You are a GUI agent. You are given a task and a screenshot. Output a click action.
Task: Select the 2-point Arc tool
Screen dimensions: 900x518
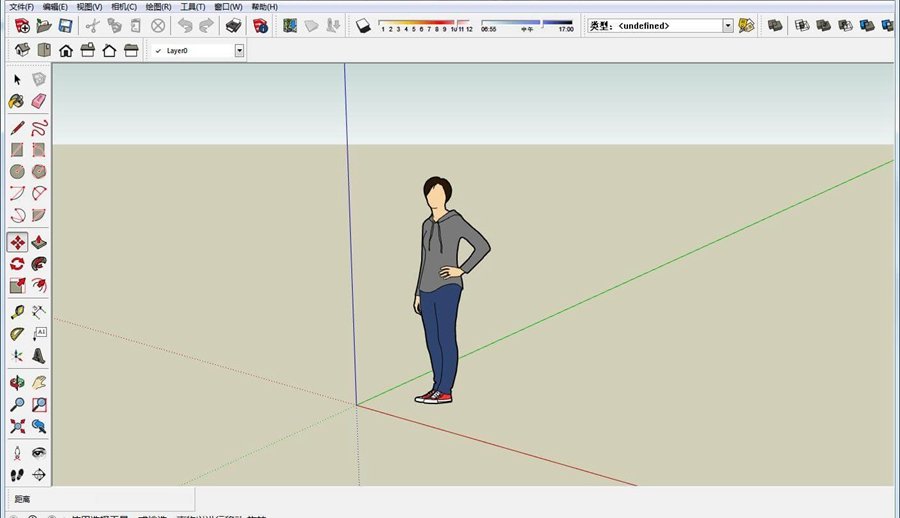tap(17, 193)
